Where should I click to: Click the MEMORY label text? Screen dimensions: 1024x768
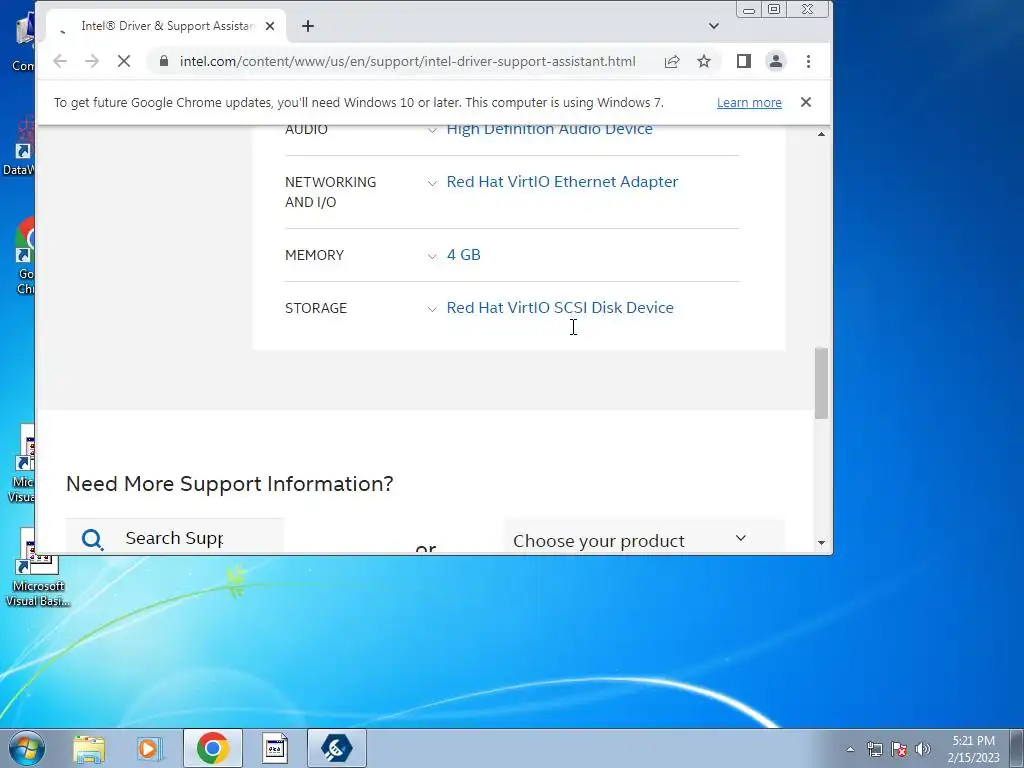coord(314,255)
